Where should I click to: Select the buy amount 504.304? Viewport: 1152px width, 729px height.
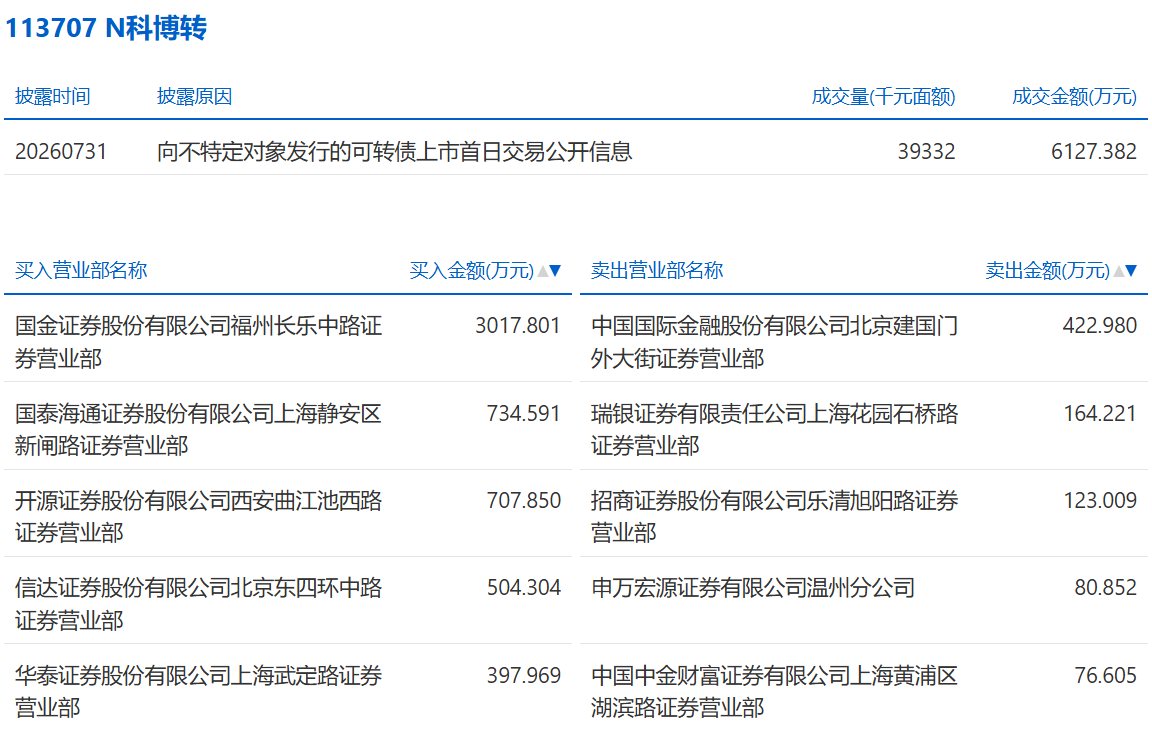click(524, 588)
